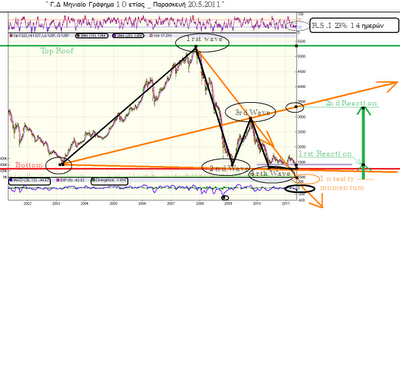This screenshot has width=400, height=373.
Task: Click the '2nd Wave' label
Action: pos(229,168)
